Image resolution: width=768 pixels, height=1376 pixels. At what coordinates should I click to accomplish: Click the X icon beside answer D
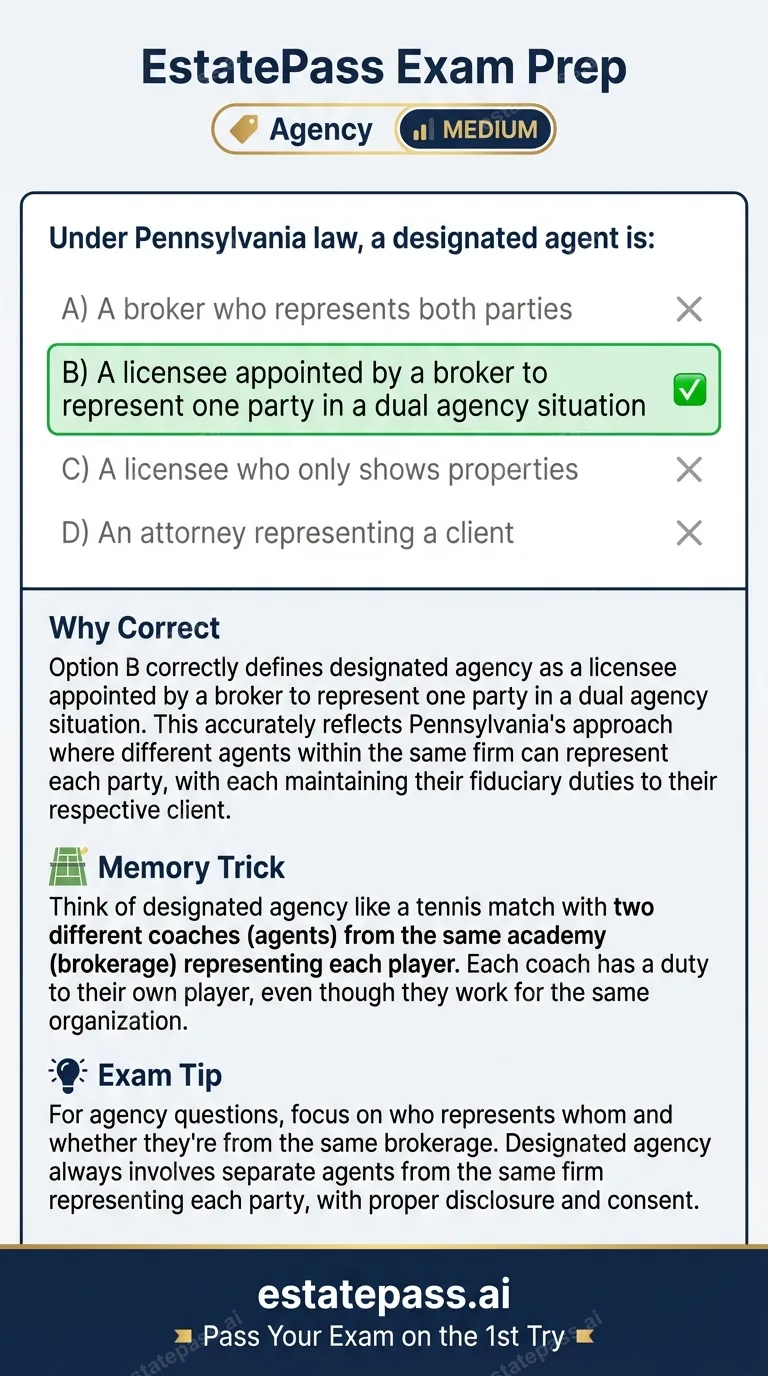click(x=688, y=533)
